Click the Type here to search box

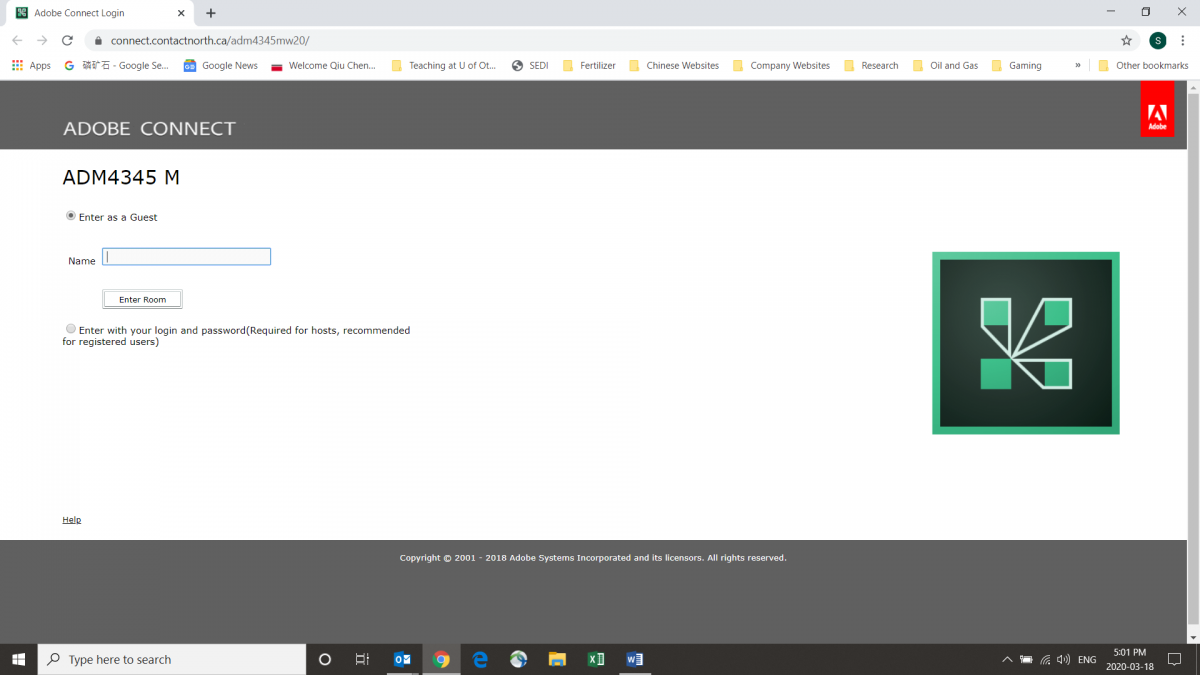pos(172,659)
